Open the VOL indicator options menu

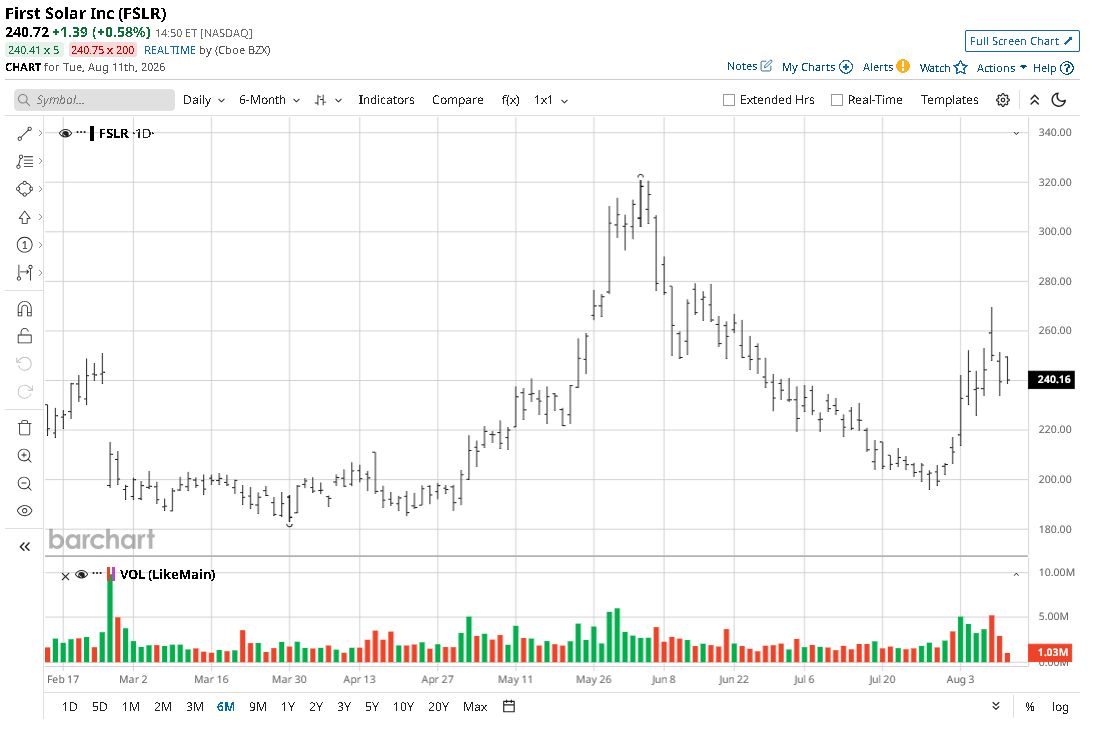[97, 573]
